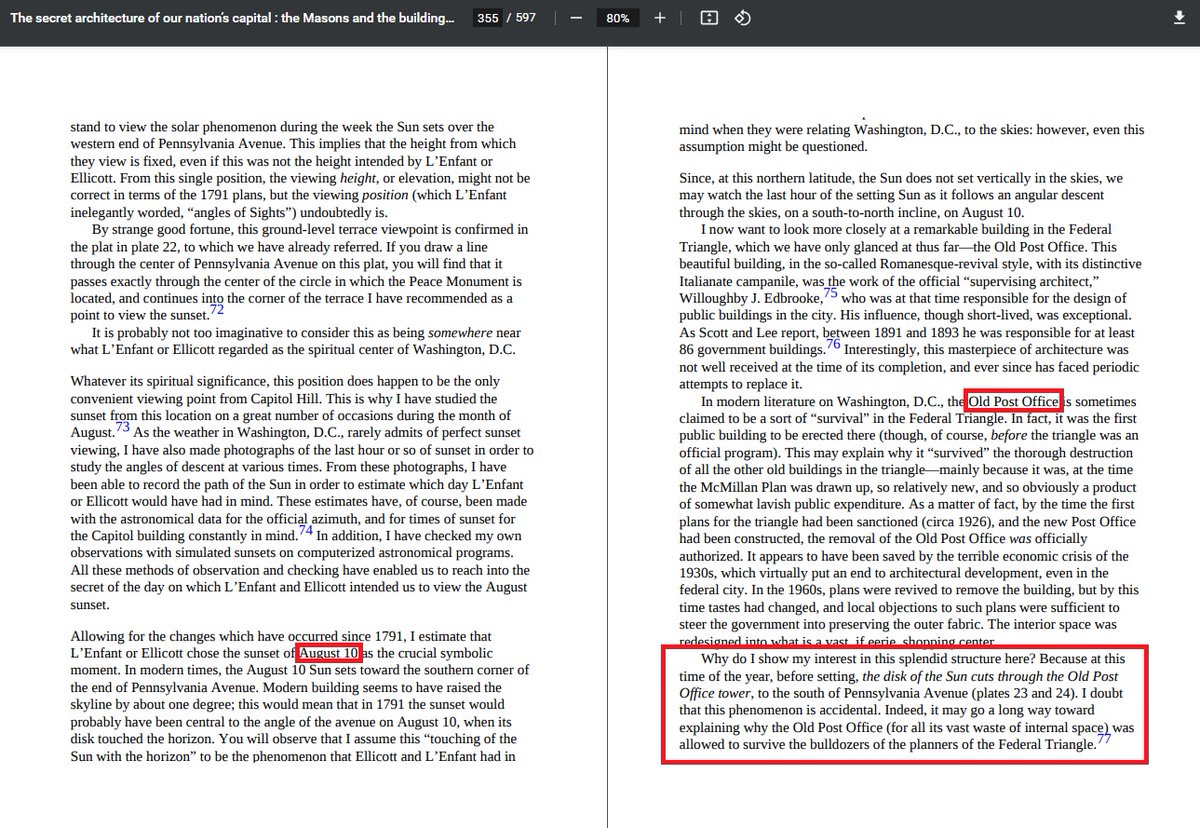Click the document title in toolbar
Screen dimensions: 1200x828
point(231,18)
